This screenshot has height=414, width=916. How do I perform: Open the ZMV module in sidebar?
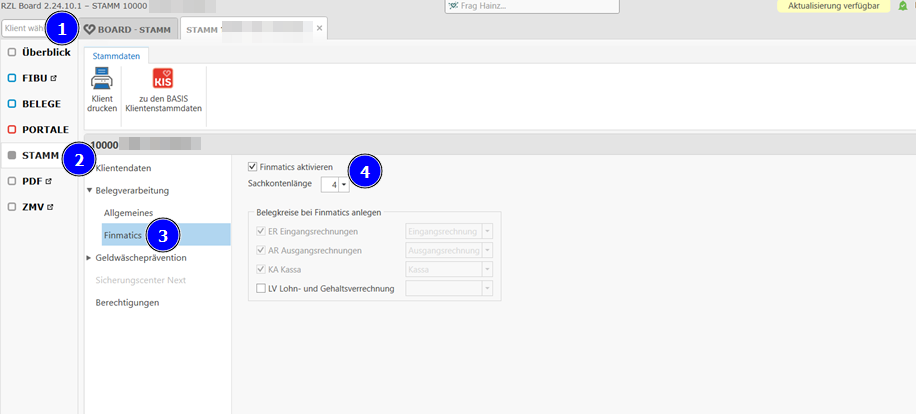tap(36, 207)
